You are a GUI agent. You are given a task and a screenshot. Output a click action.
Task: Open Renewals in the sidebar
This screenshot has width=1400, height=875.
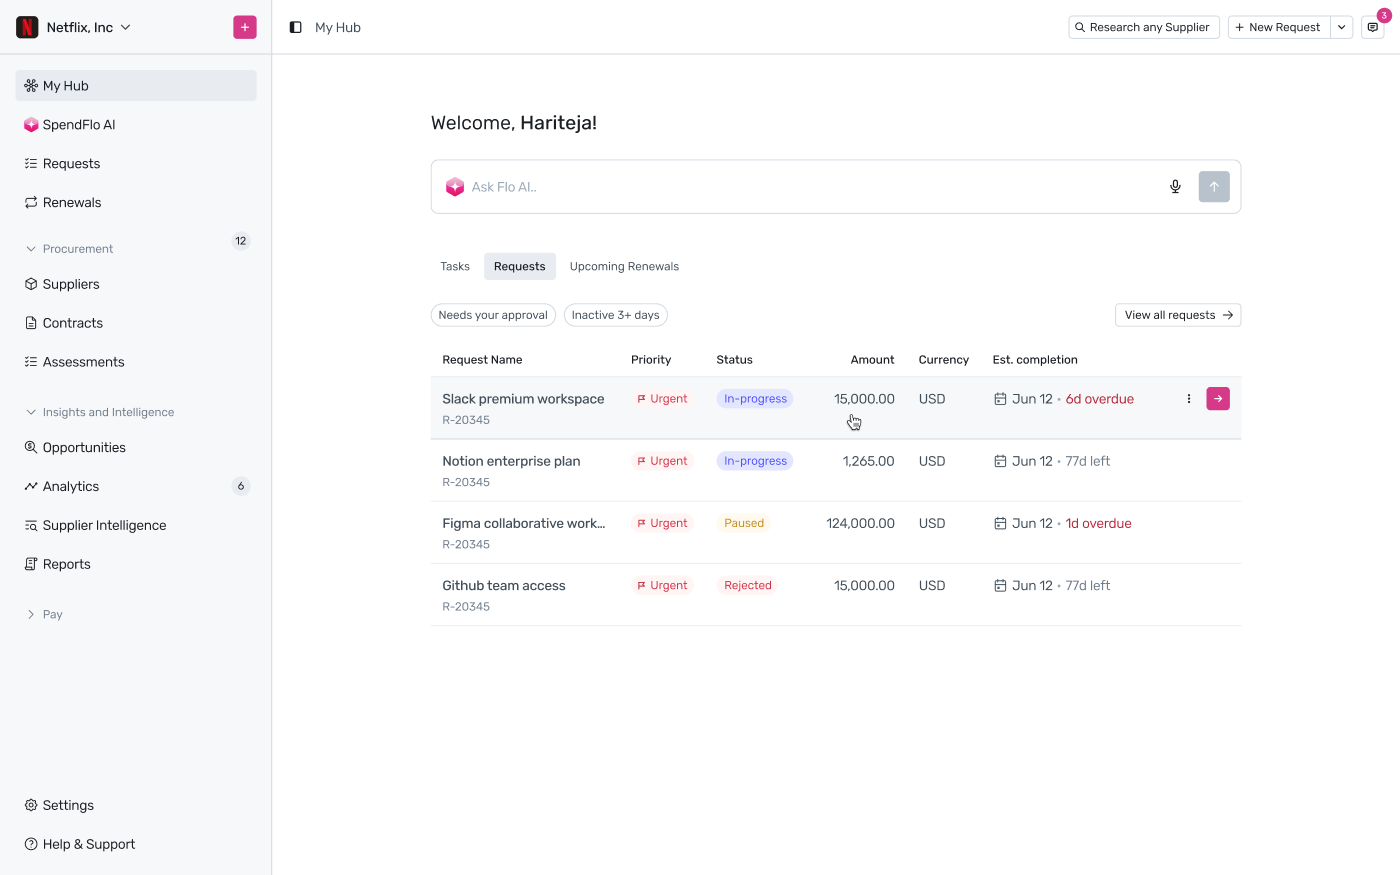click(136, 202)
